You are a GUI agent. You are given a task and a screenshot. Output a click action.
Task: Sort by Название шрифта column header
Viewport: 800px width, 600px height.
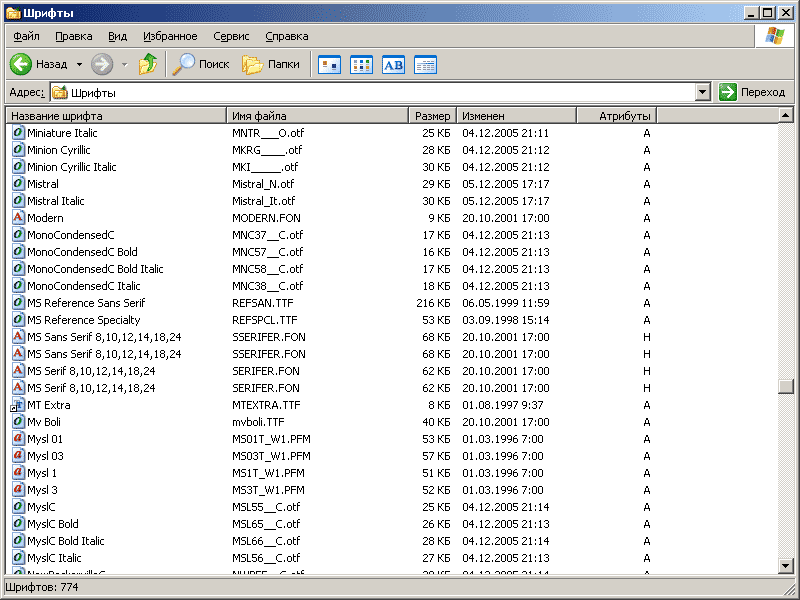pyautogui.click(x=116, y=116)
